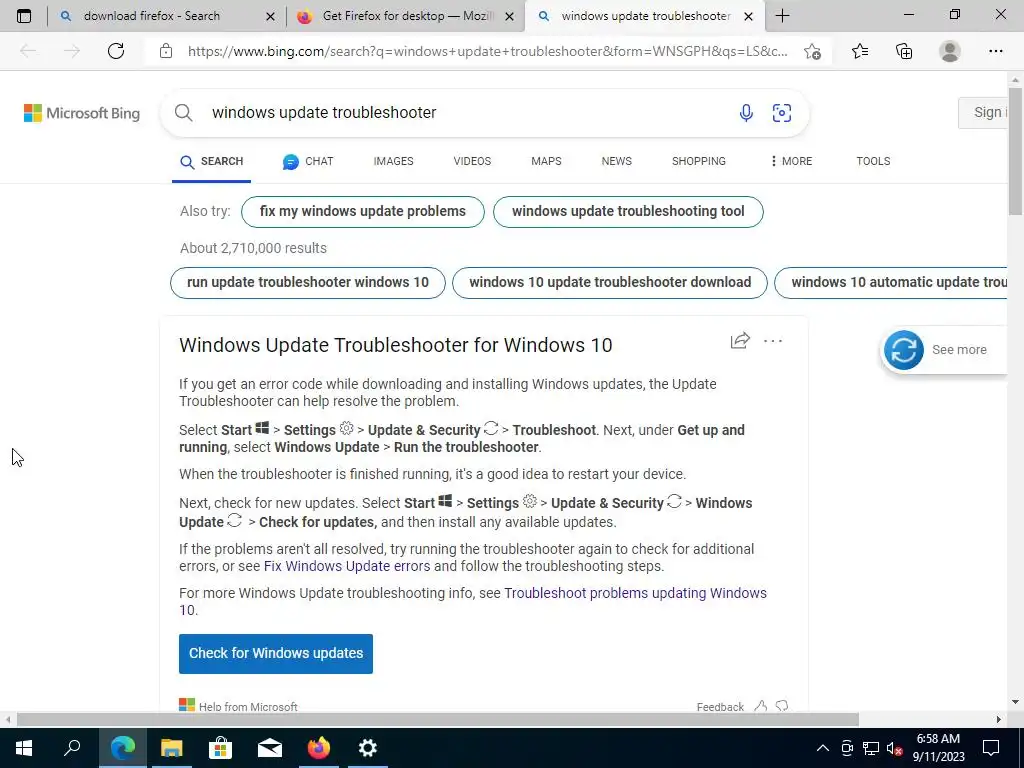Open taskbar search
This screenshot has width=1024, height=768.
tap(72, 748)
